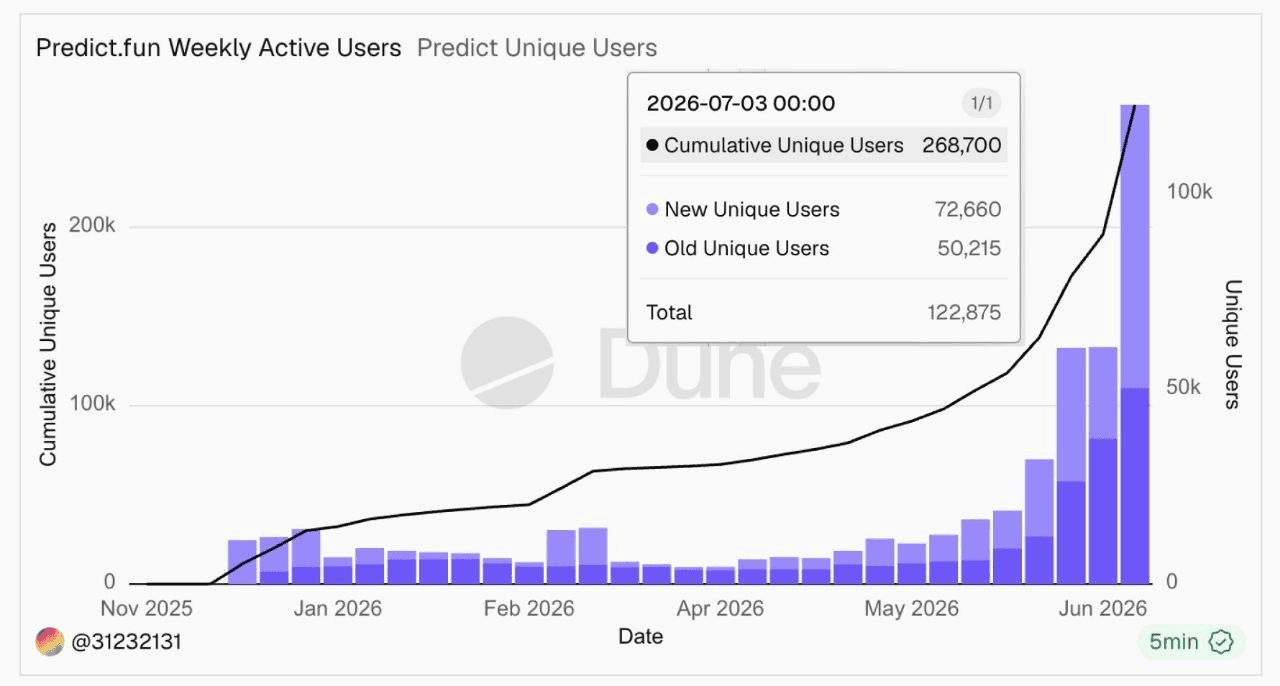Viewport: 1280px width, 686px height.
Task: Click the Nov 2025 x-axis date label
Action: pos(147,608)
